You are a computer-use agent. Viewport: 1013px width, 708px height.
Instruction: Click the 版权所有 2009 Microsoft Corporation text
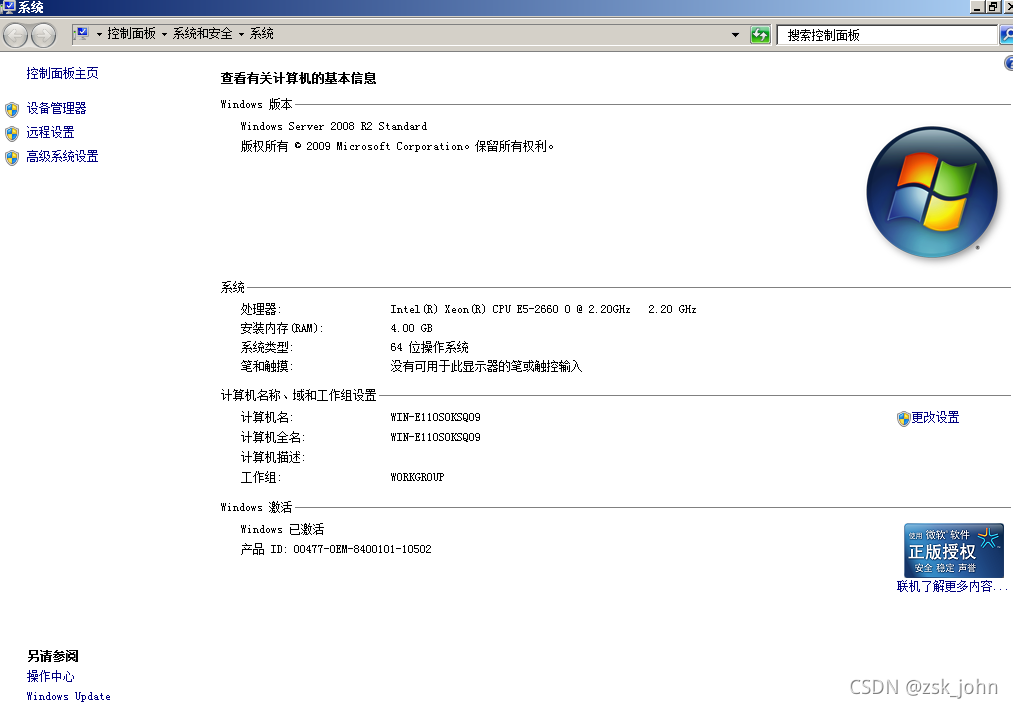(397, 147)
